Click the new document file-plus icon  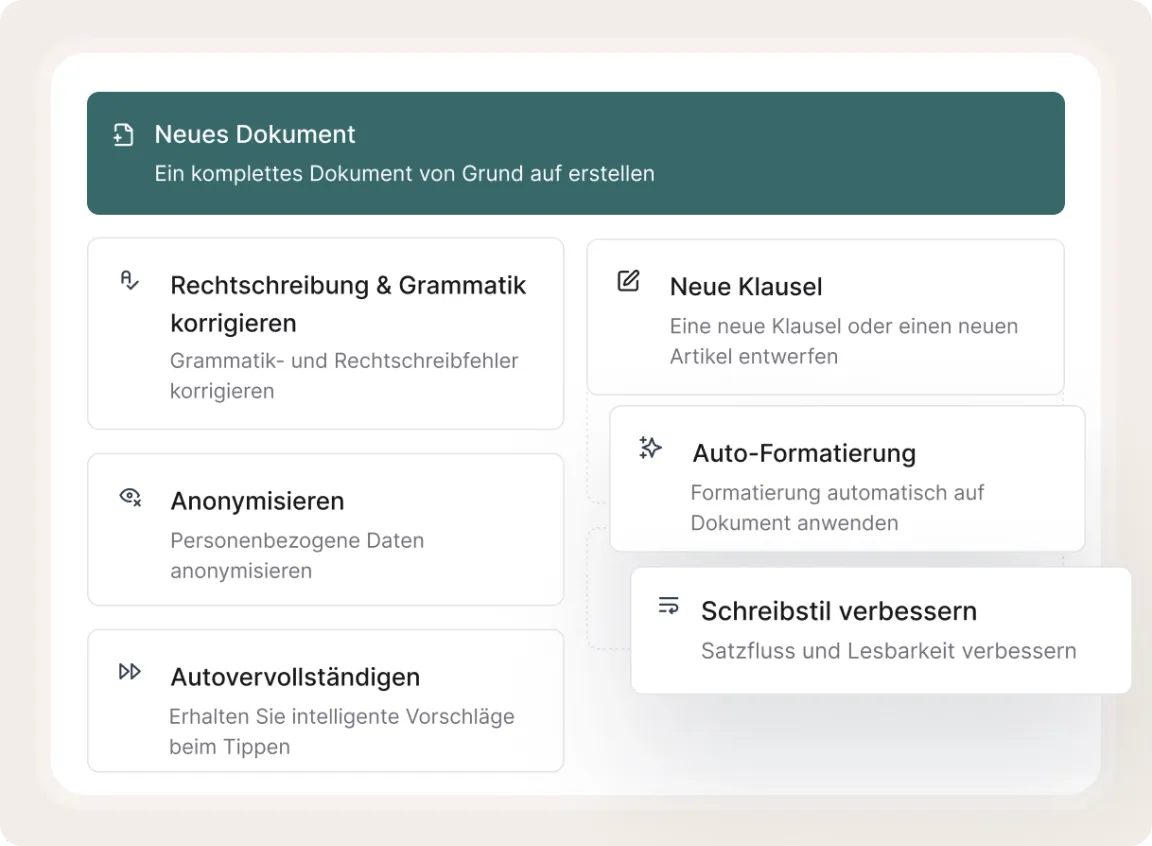(x=123, y=135)
